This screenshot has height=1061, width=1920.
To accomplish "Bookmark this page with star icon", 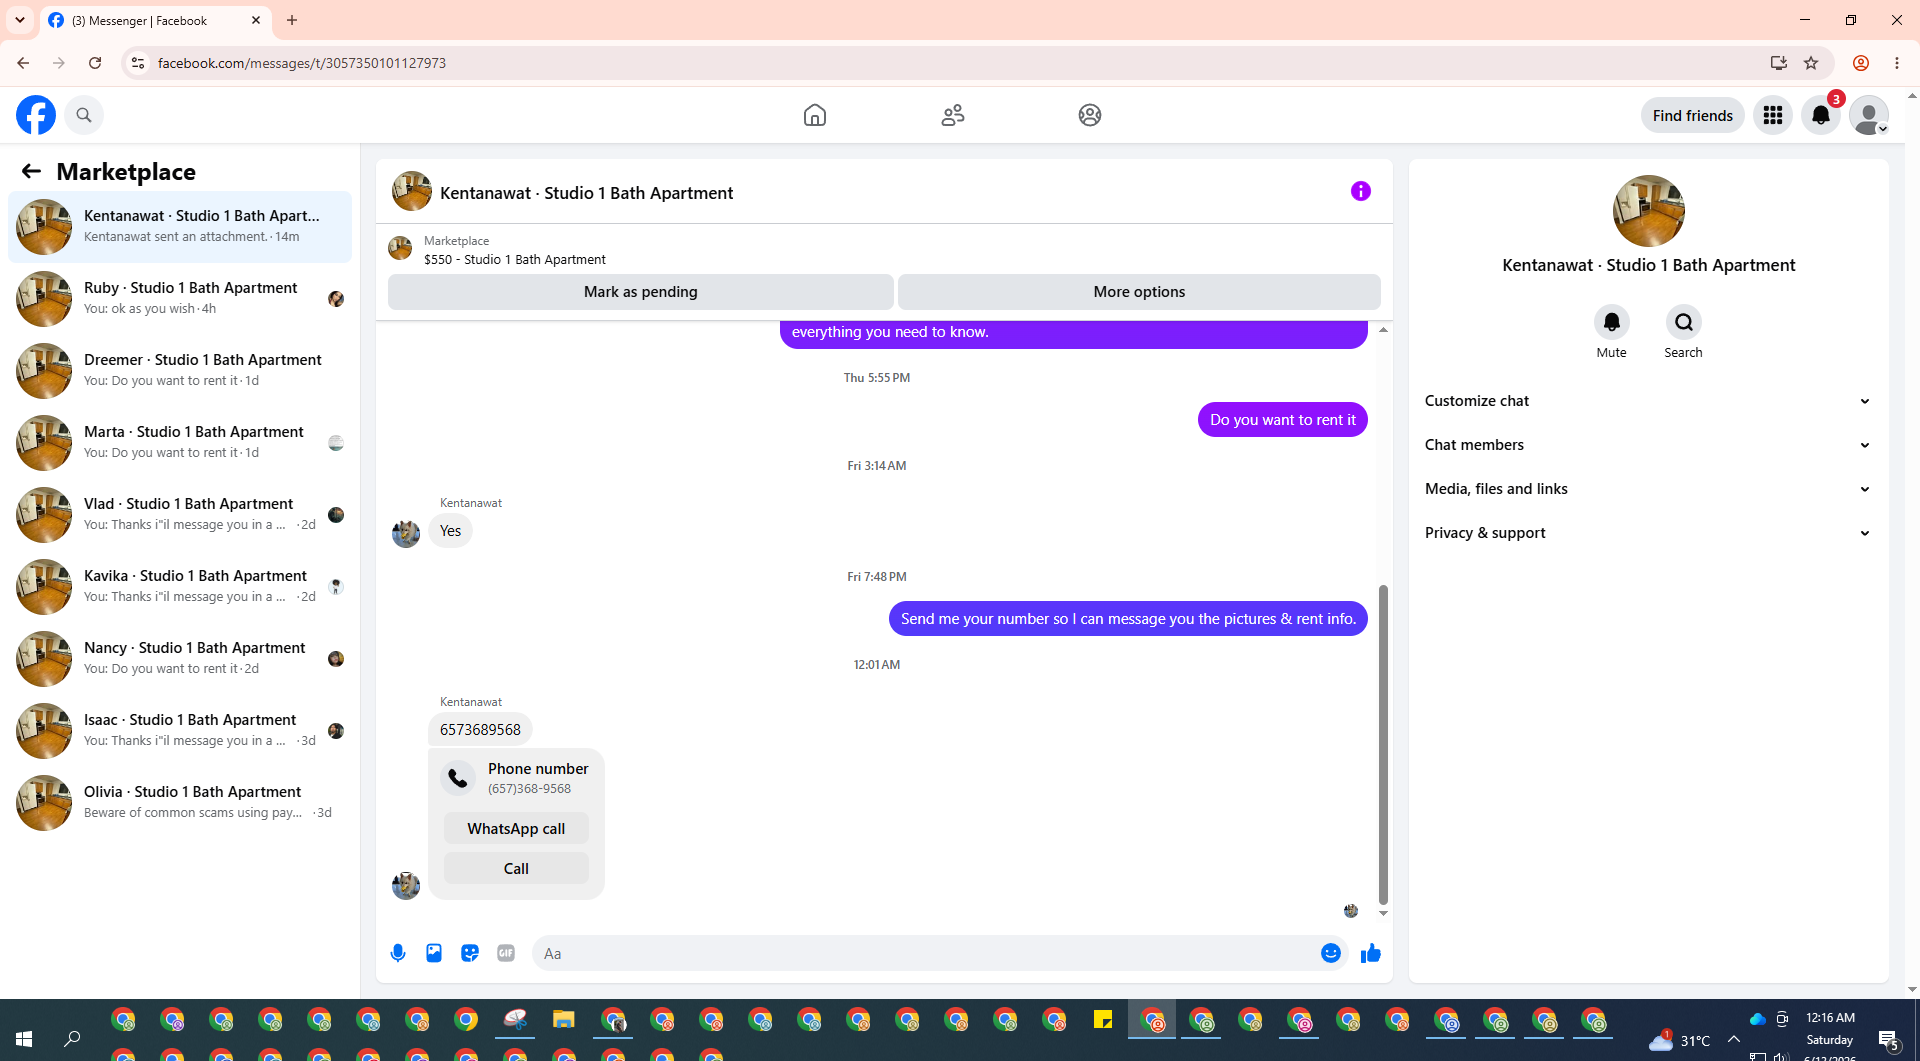I will (x=1811, y=63).
